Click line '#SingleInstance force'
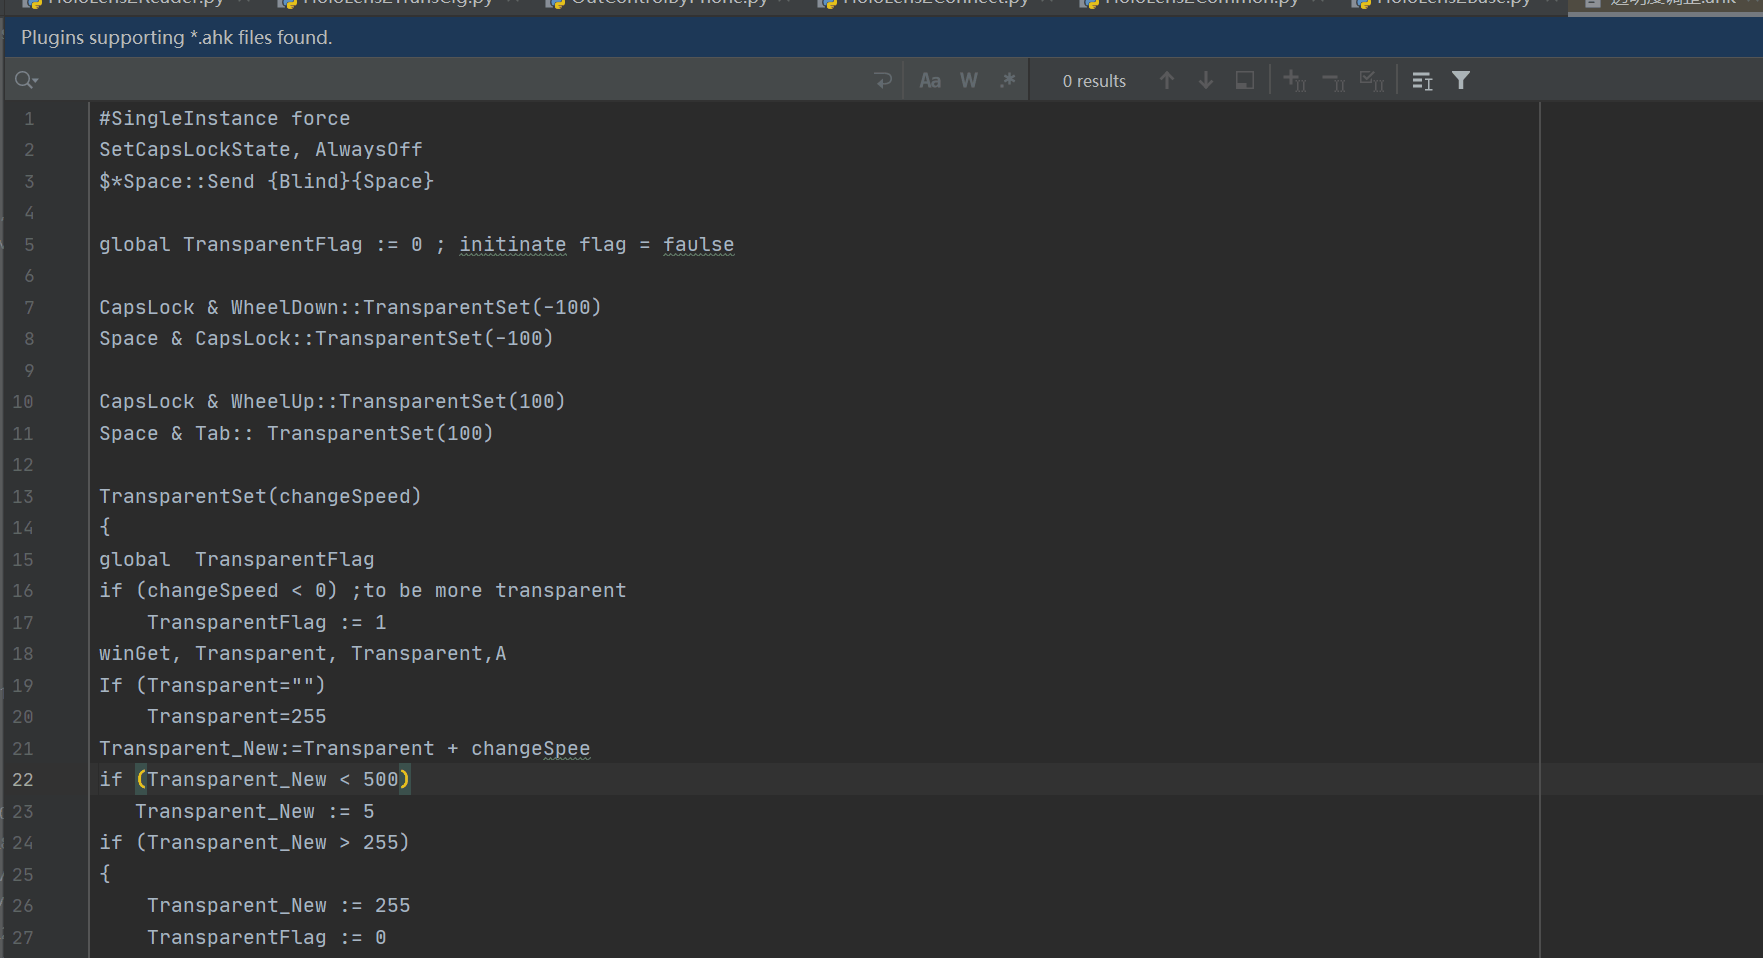 click(x=225, y=118)
